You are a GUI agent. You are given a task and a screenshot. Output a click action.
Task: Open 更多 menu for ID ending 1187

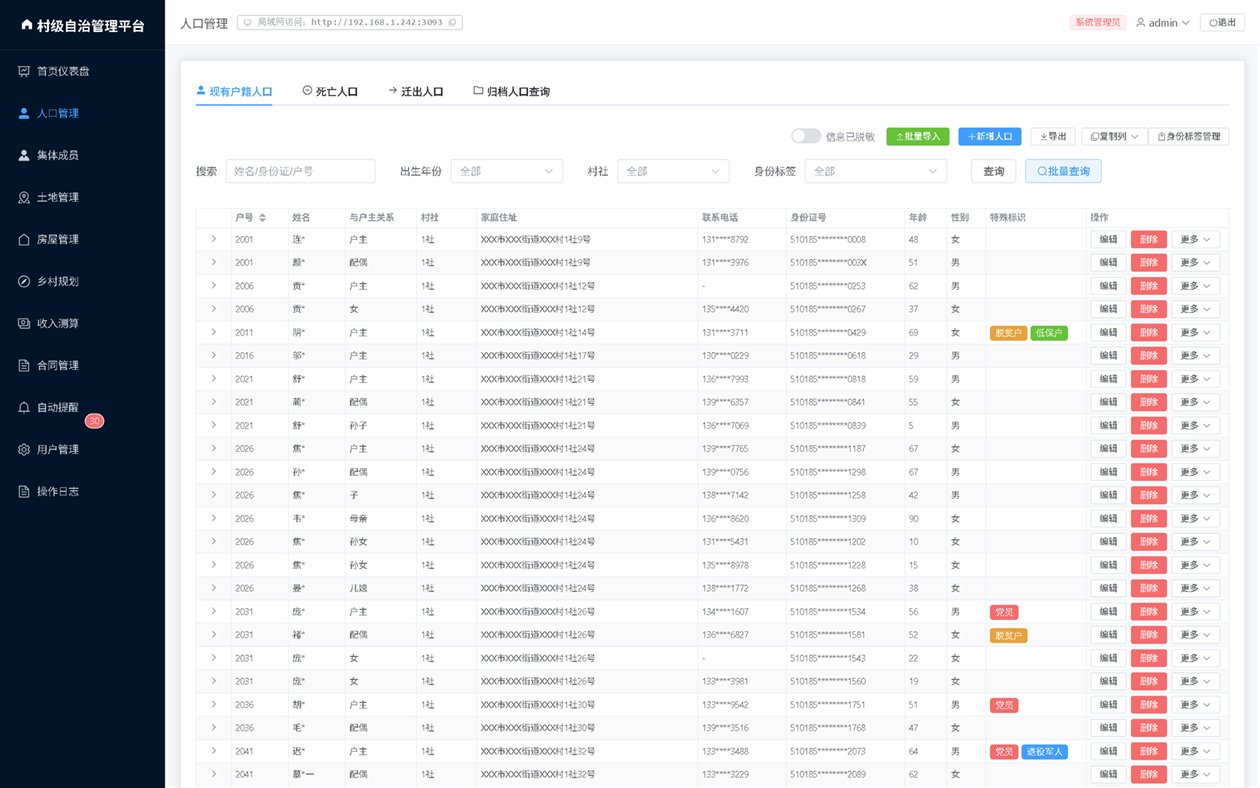pyautogui.click(x=1195, y=448)
